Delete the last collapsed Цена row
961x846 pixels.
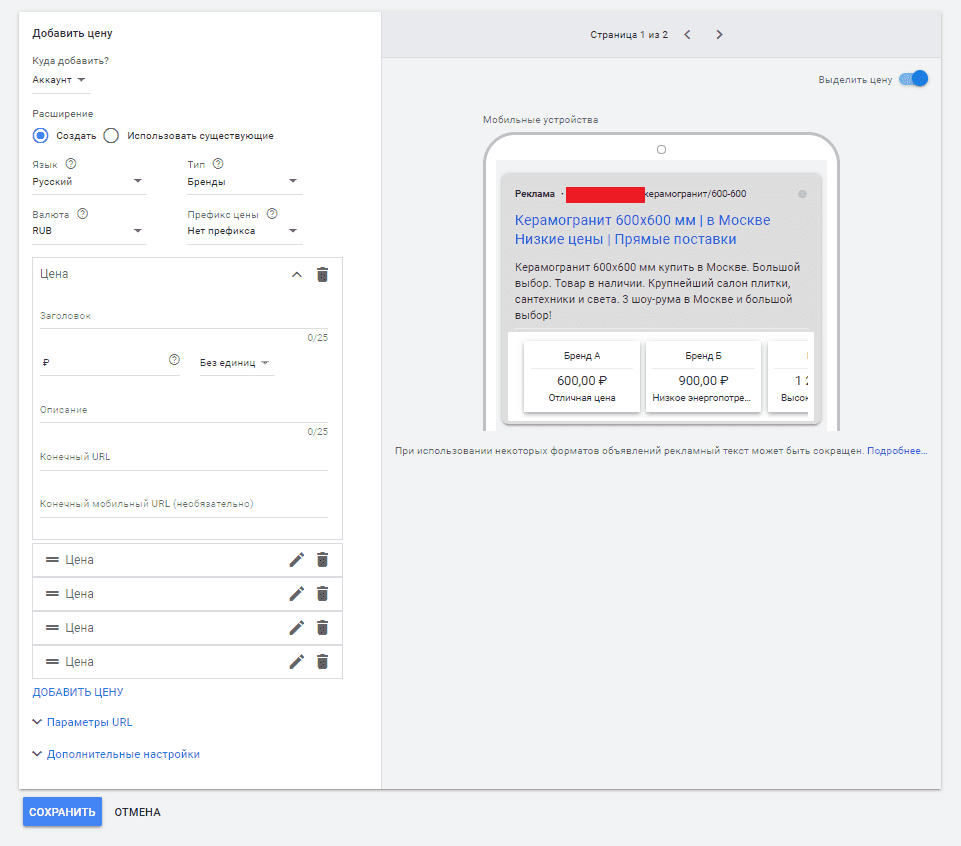(322, 661)
